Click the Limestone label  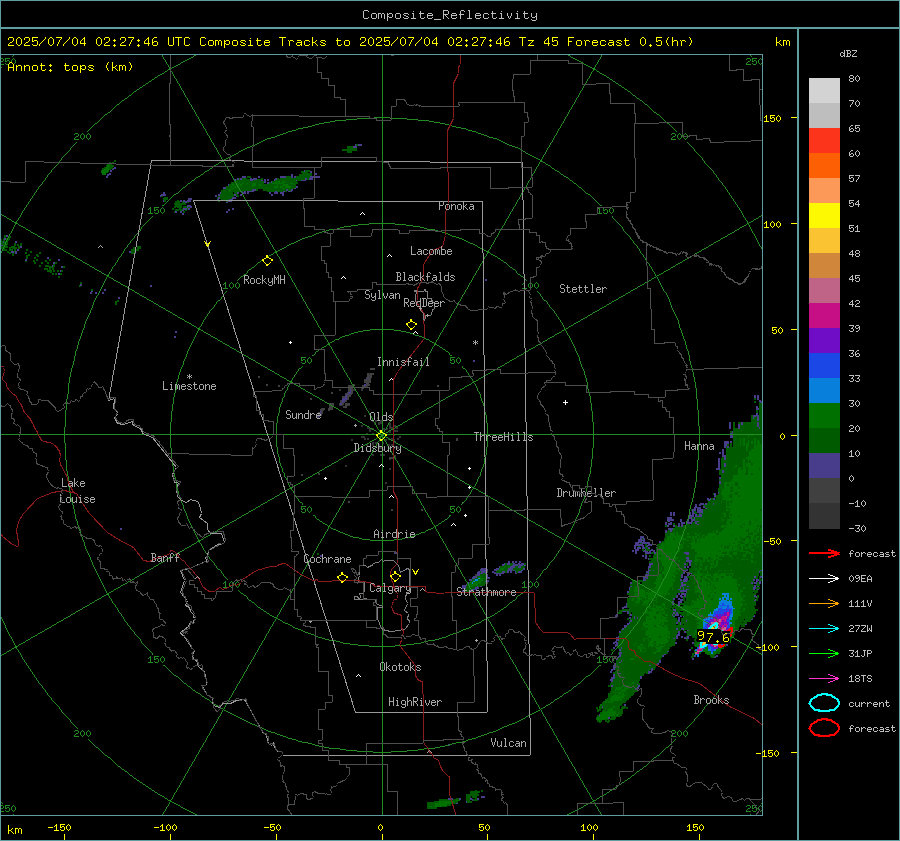189,386
